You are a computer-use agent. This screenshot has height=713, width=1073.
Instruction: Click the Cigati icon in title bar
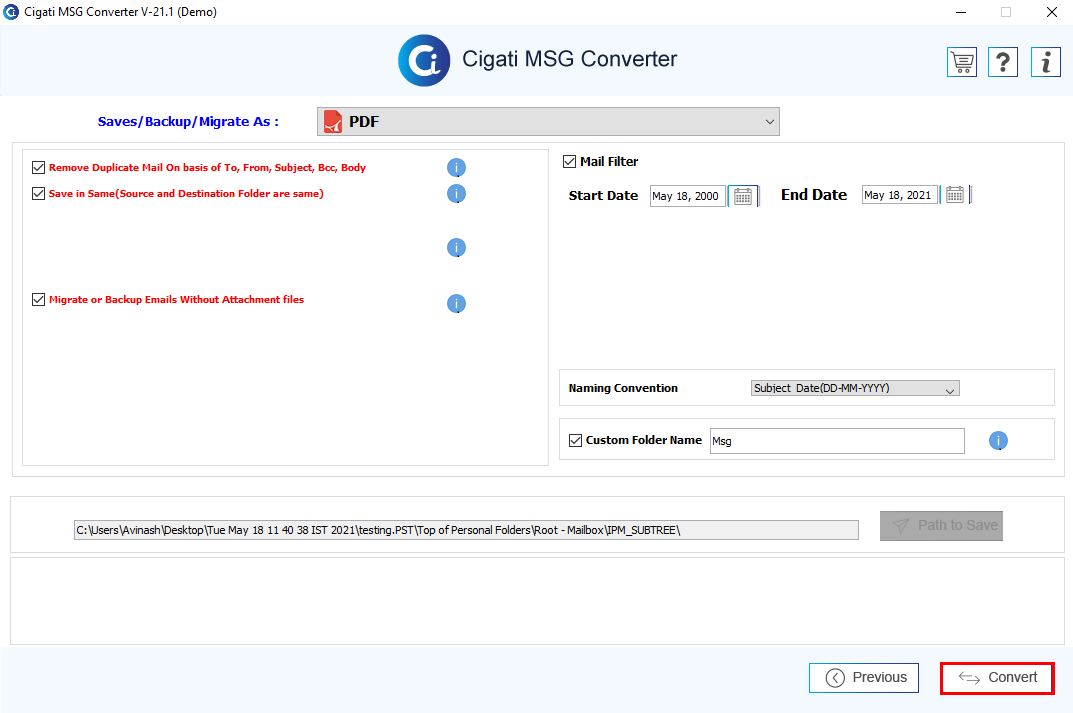click(11, 12)
